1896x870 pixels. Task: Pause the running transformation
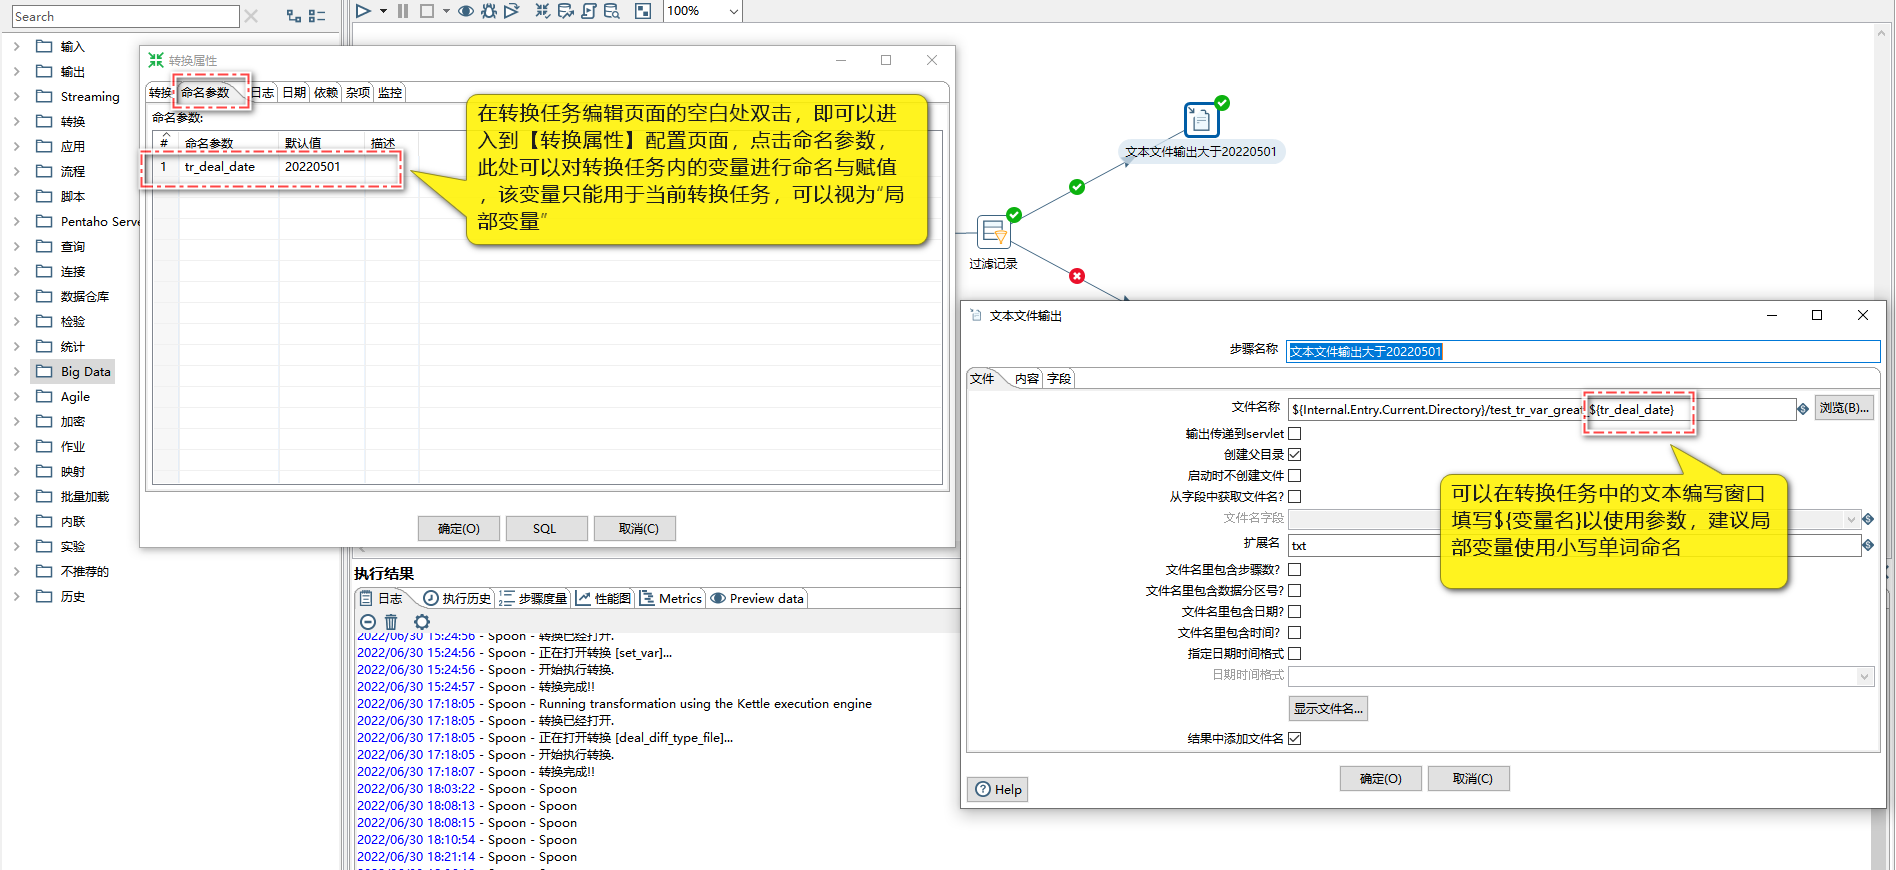[403, 11]
